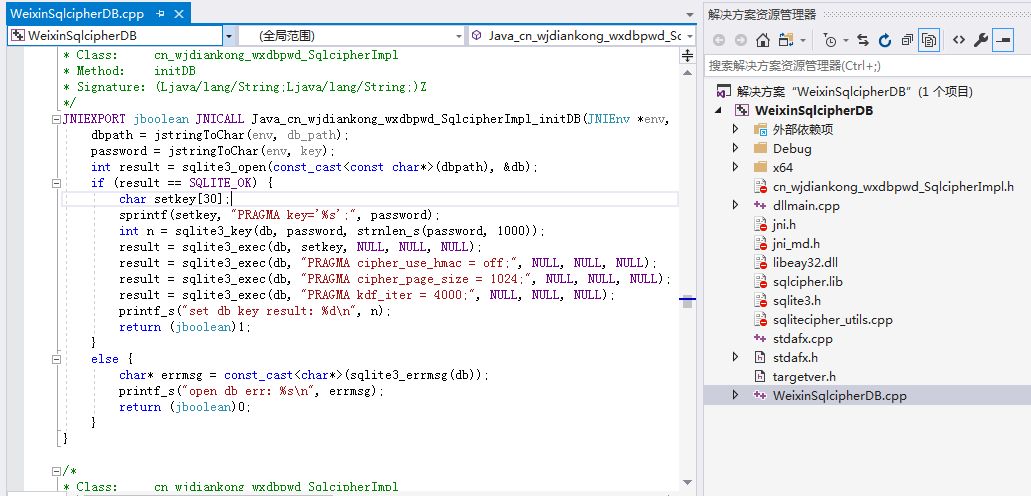Viewport: 1031px width, 496px height.
Task: Open the view switcher dropdown arrow
Action: point(803,41)
